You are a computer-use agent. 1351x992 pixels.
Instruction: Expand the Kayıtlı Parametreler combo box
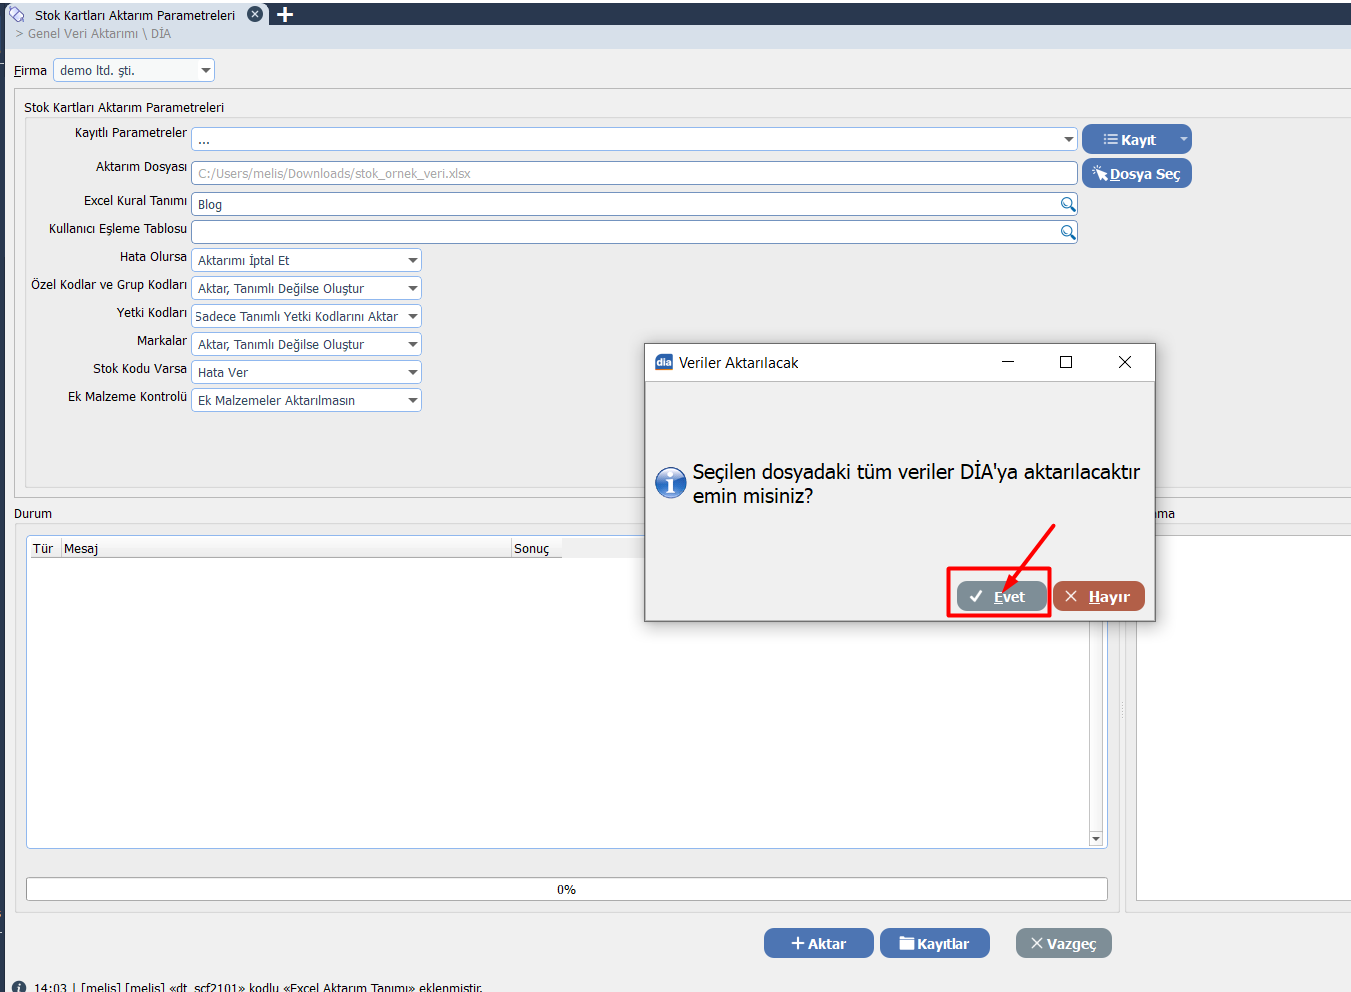tap(1068, 140)
